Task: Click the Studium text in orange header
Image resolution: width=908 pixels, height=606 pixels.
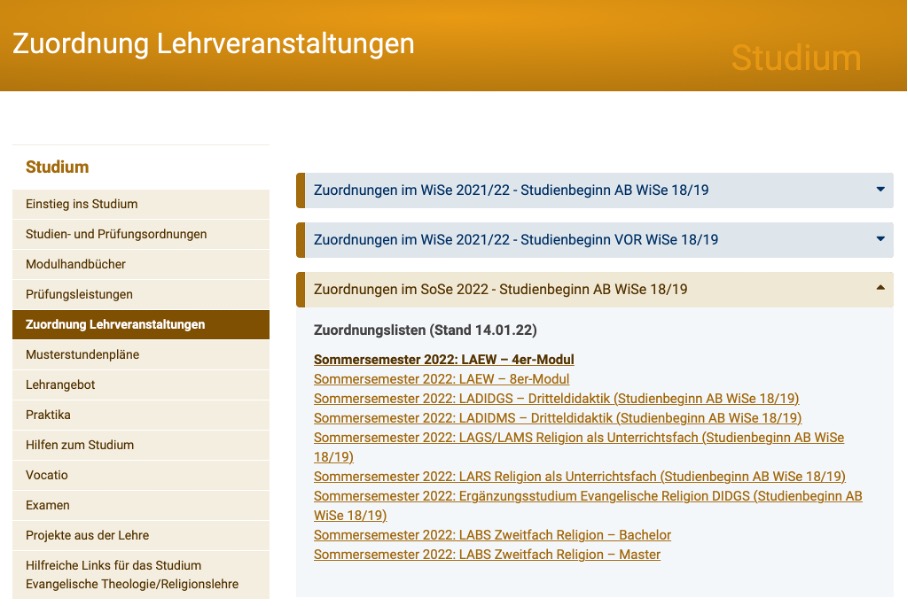Action: [796, 58]
